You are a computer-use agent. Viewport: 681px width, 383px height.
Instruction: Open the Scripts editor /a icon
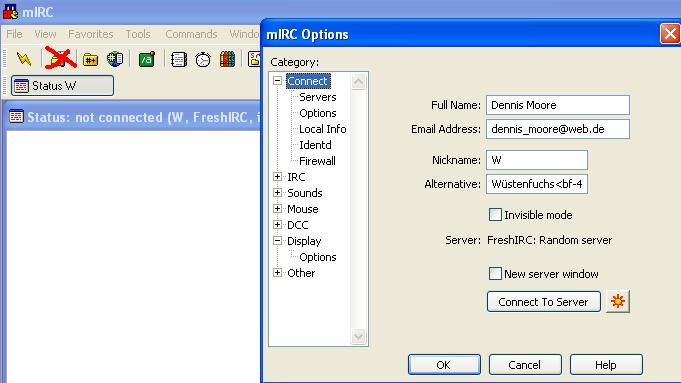pyautogui.click(x=147, y=59)
